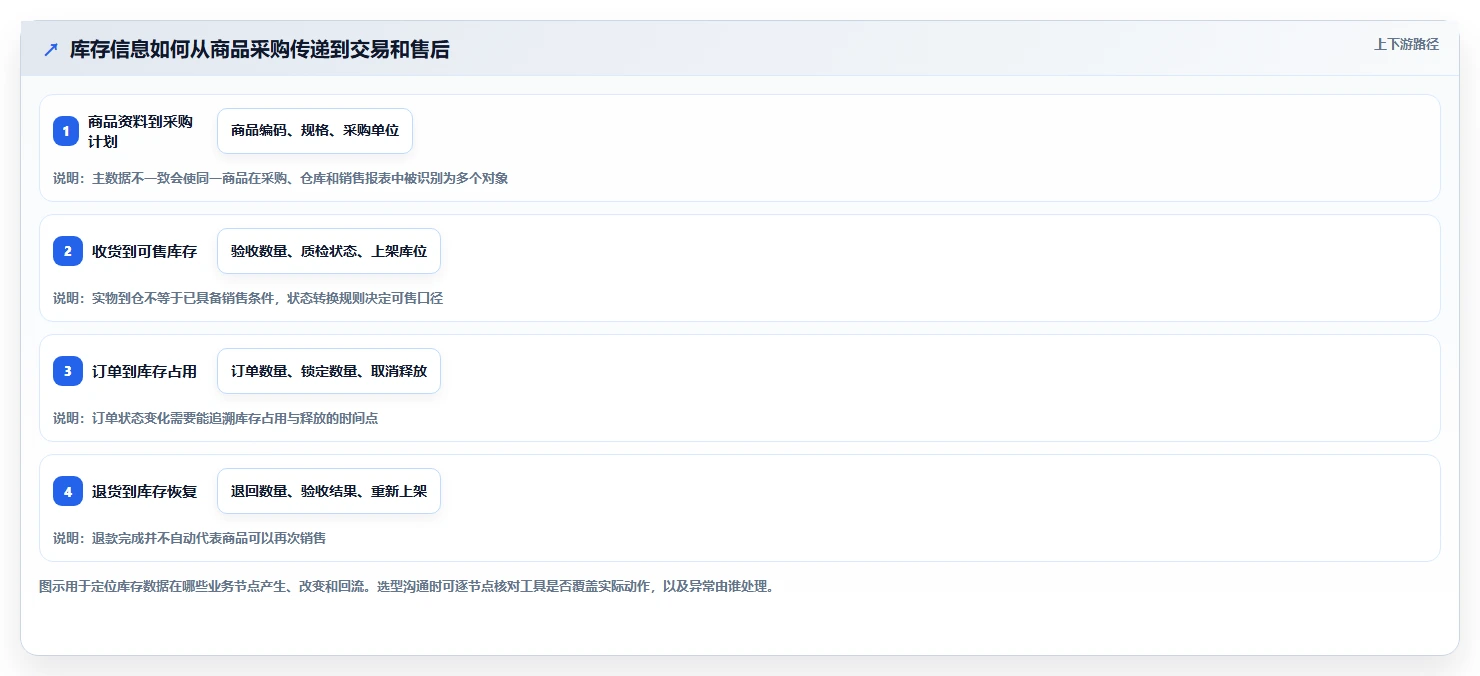1480x676 pixels.
Task: Click the note about 实物到仓不等于已具备销售条件
Action: coord(248,298)
